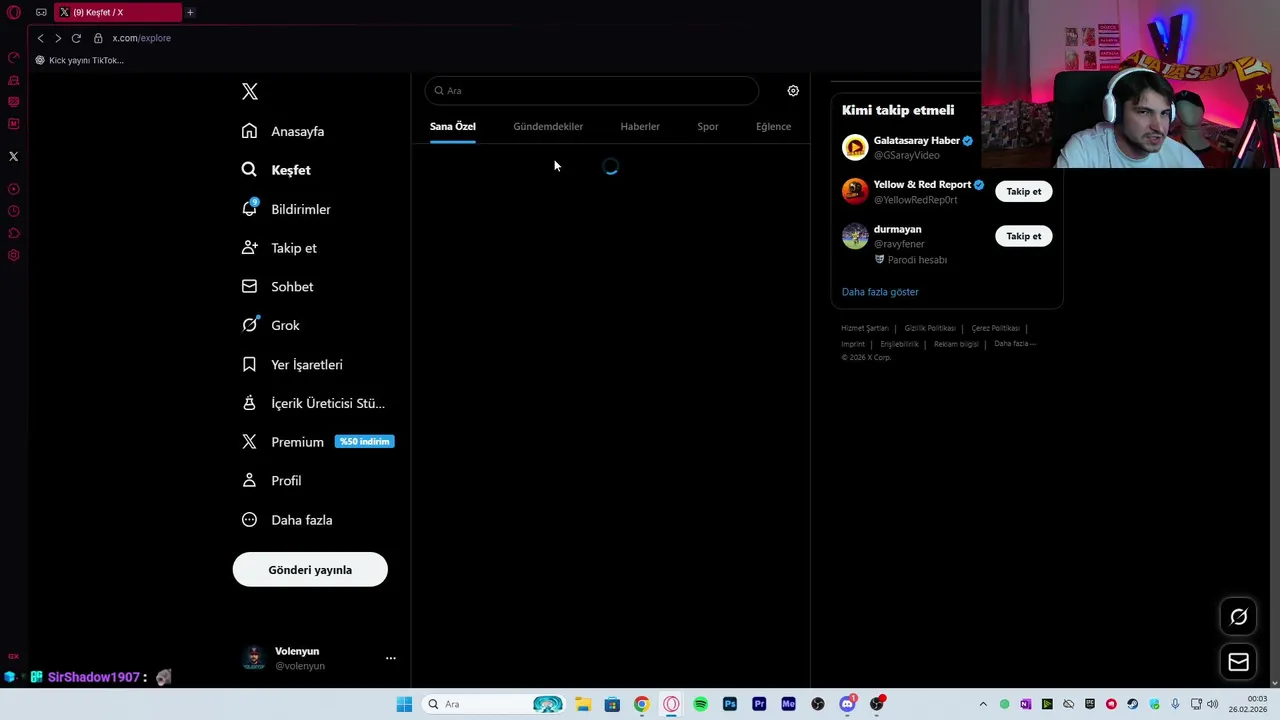Show hidden system tray icons
The width and height of the screenshot is (1280, 720).
[x=983, y=704]
